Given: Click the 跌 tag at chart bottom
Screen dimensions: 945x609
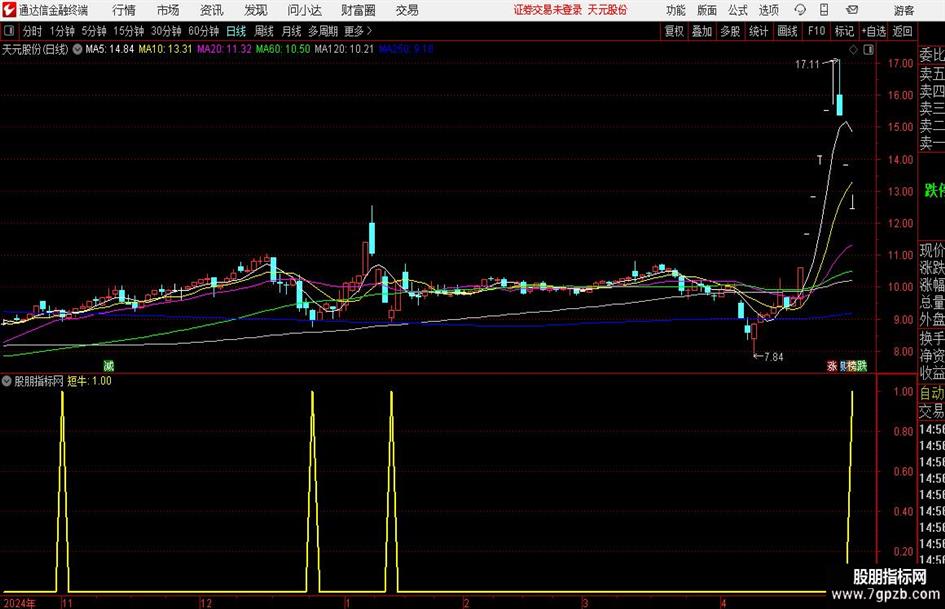Looking at the screenshot, I should (862, 366).
